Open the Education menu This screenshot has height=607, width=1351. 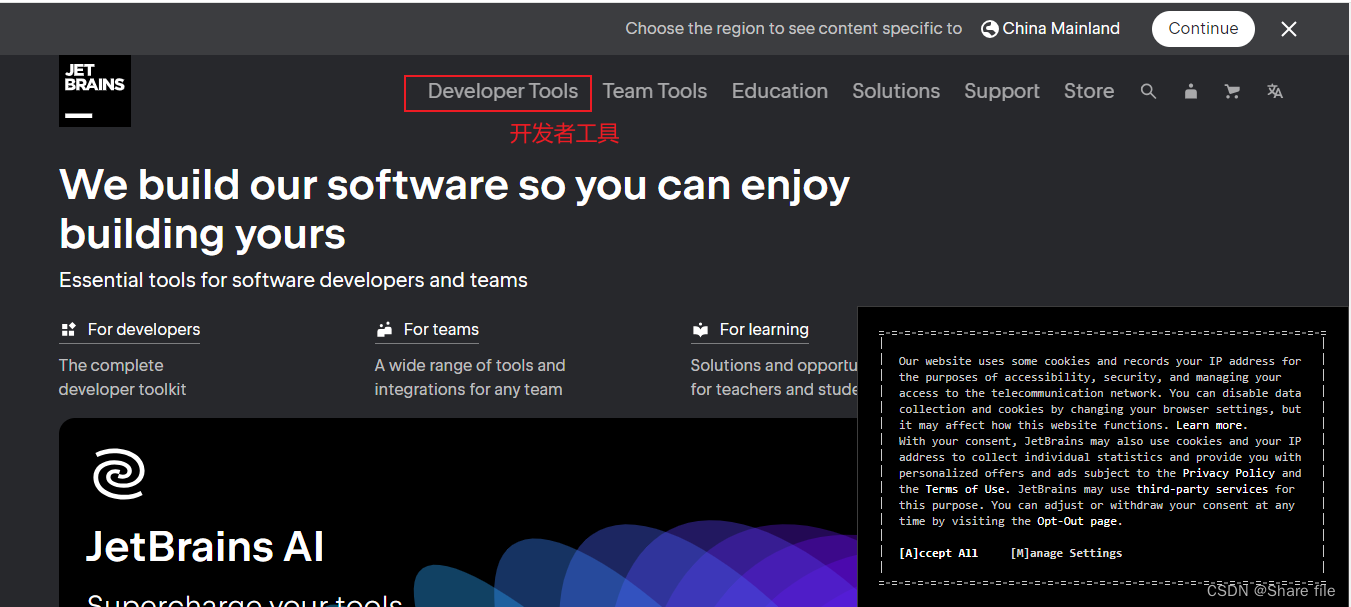point(780,91)
